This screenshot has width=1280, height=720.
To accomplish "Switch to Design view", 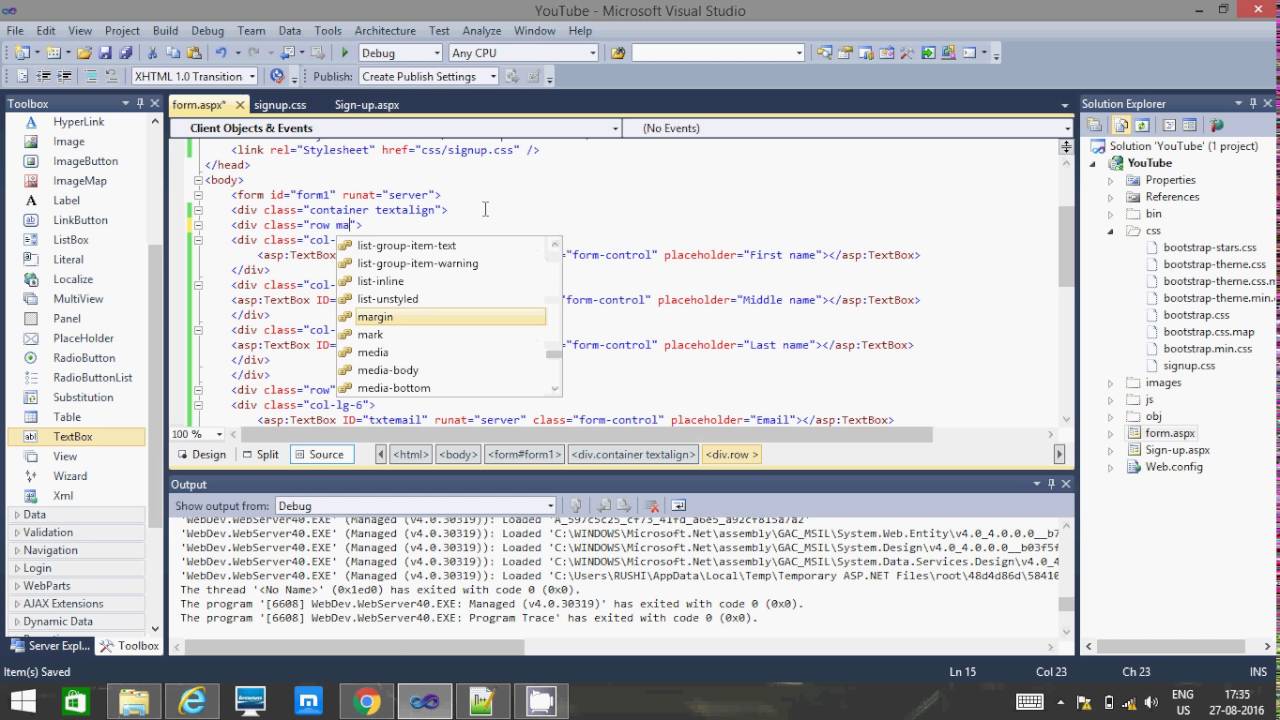I will pyautogui.click(x=202, y=454).
